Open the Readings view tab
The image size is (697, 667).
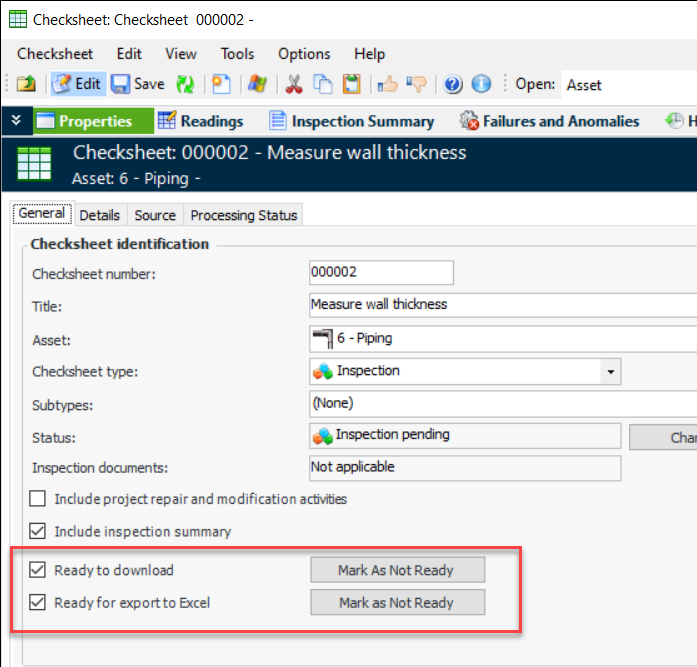pos(200,121)
